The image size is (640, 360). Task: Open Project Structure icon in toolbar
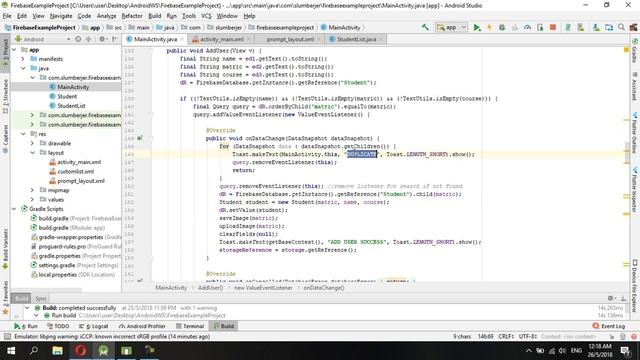(x=609, y=27)
